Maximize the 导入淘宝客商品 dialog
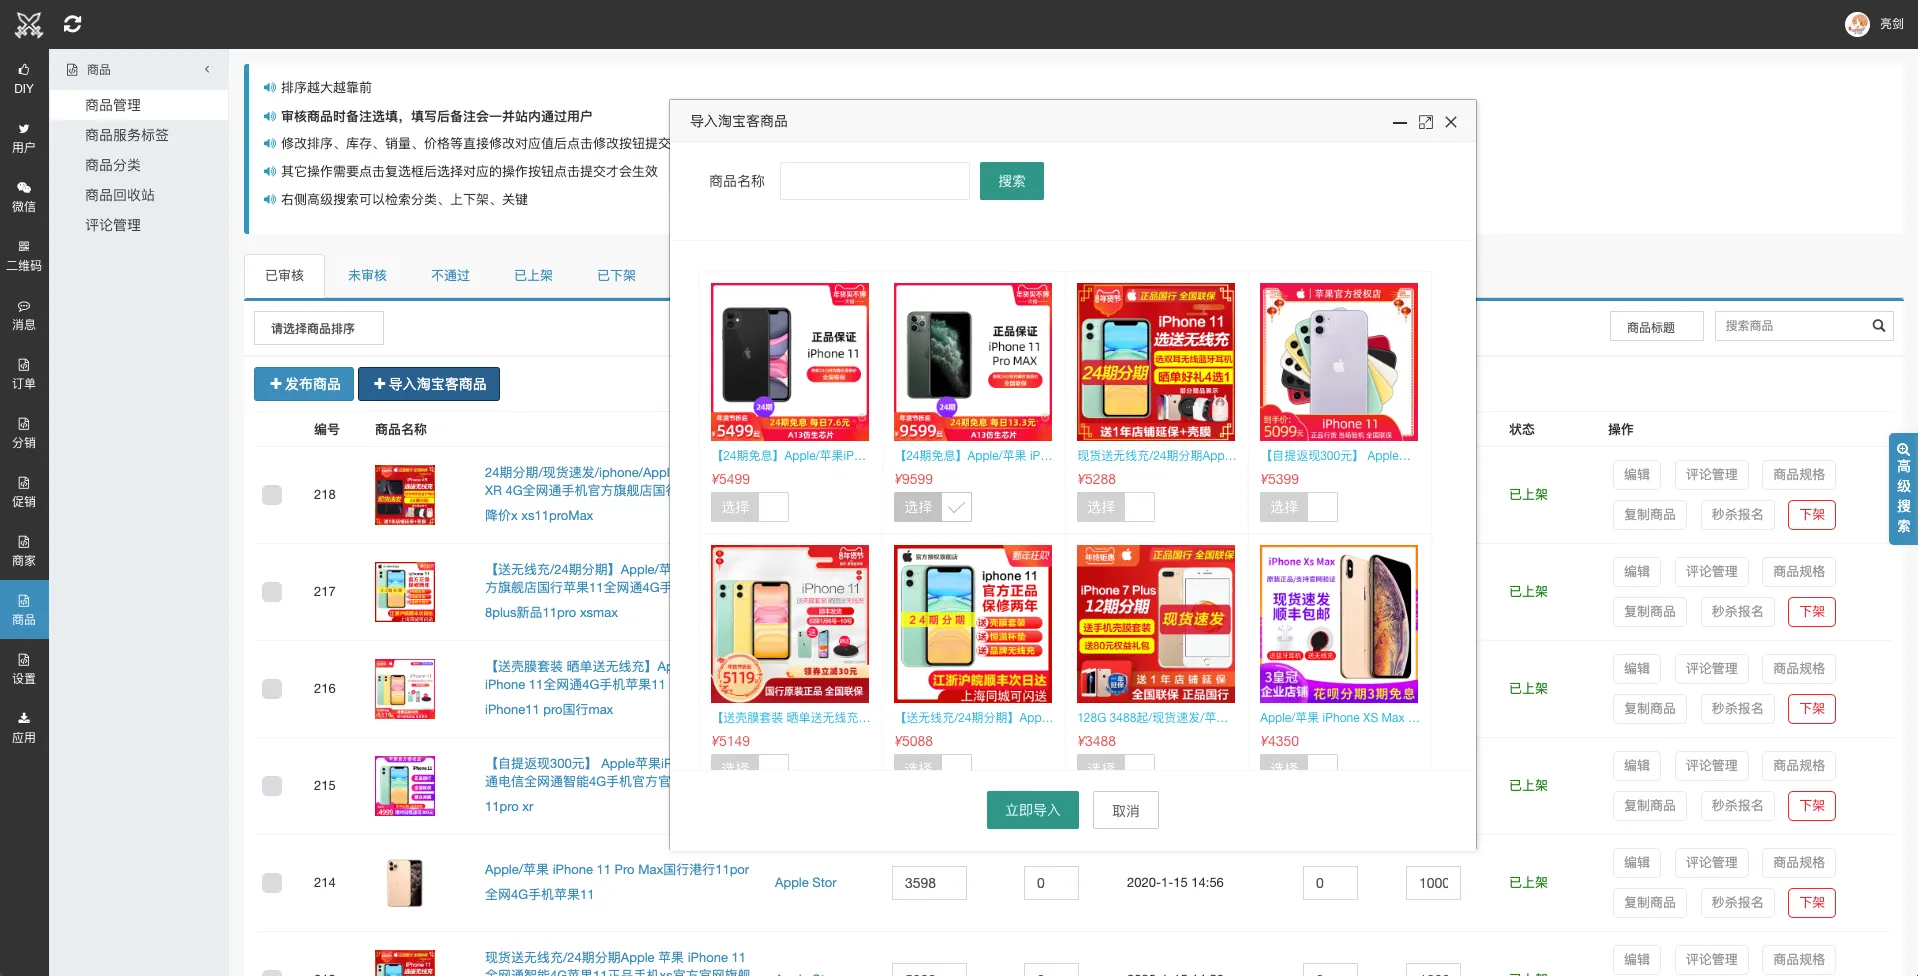The height and width of the screenshot is (976, 1918). pos(1425,122)
